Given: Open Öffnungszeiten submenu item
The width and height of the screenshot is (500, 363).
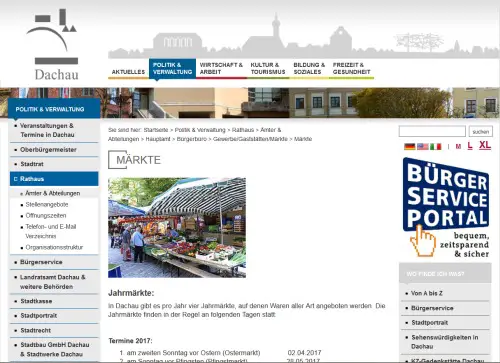Looking at the screenshot, I should coord(46,216).
